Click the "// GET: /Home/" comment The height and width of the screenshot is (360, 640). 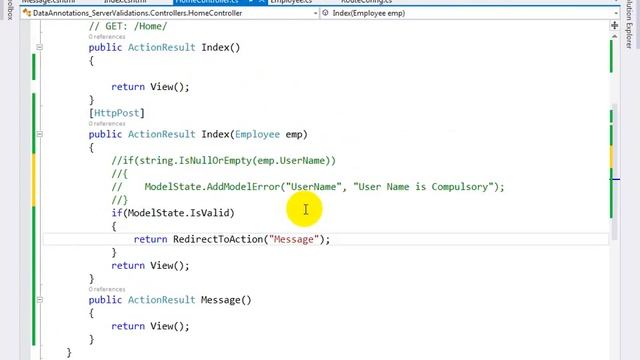128,27
